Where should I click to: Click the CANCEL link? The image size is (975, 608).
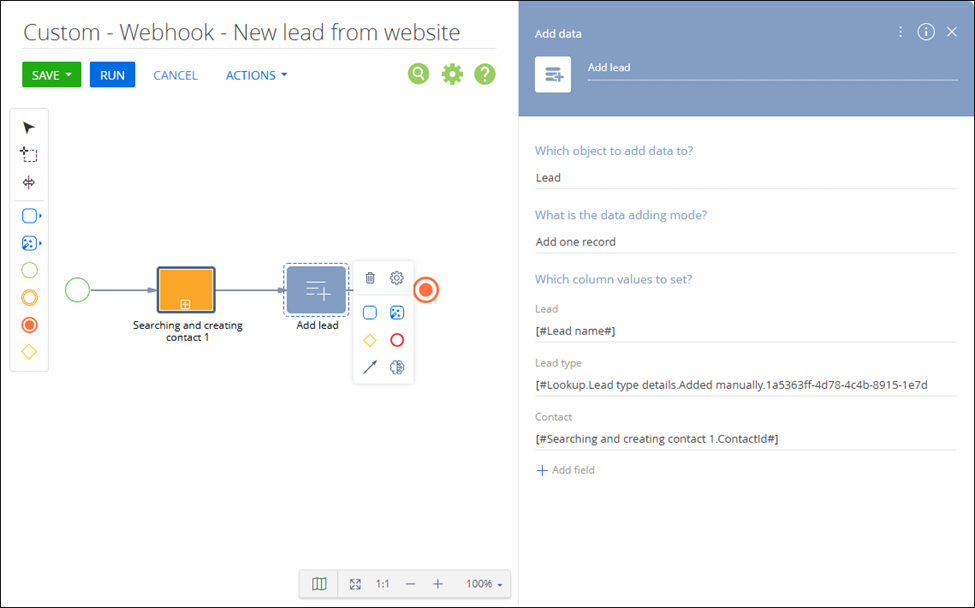click(x=175, y=76)
